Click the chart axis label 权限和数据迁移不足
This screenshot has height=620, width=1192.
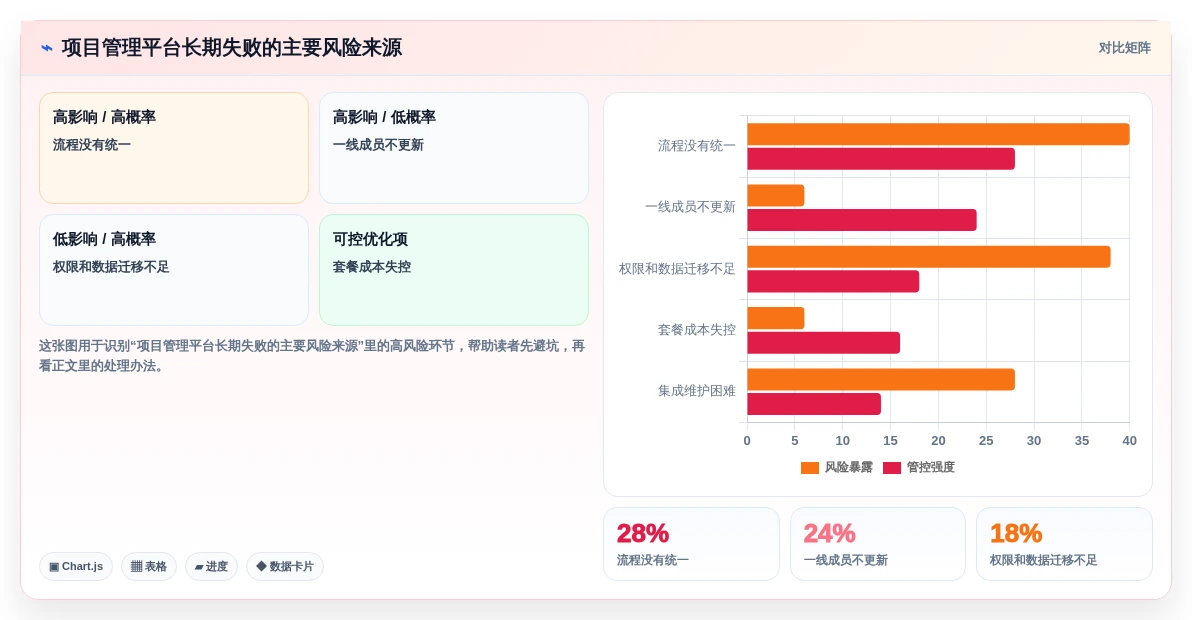click(677, 269)
